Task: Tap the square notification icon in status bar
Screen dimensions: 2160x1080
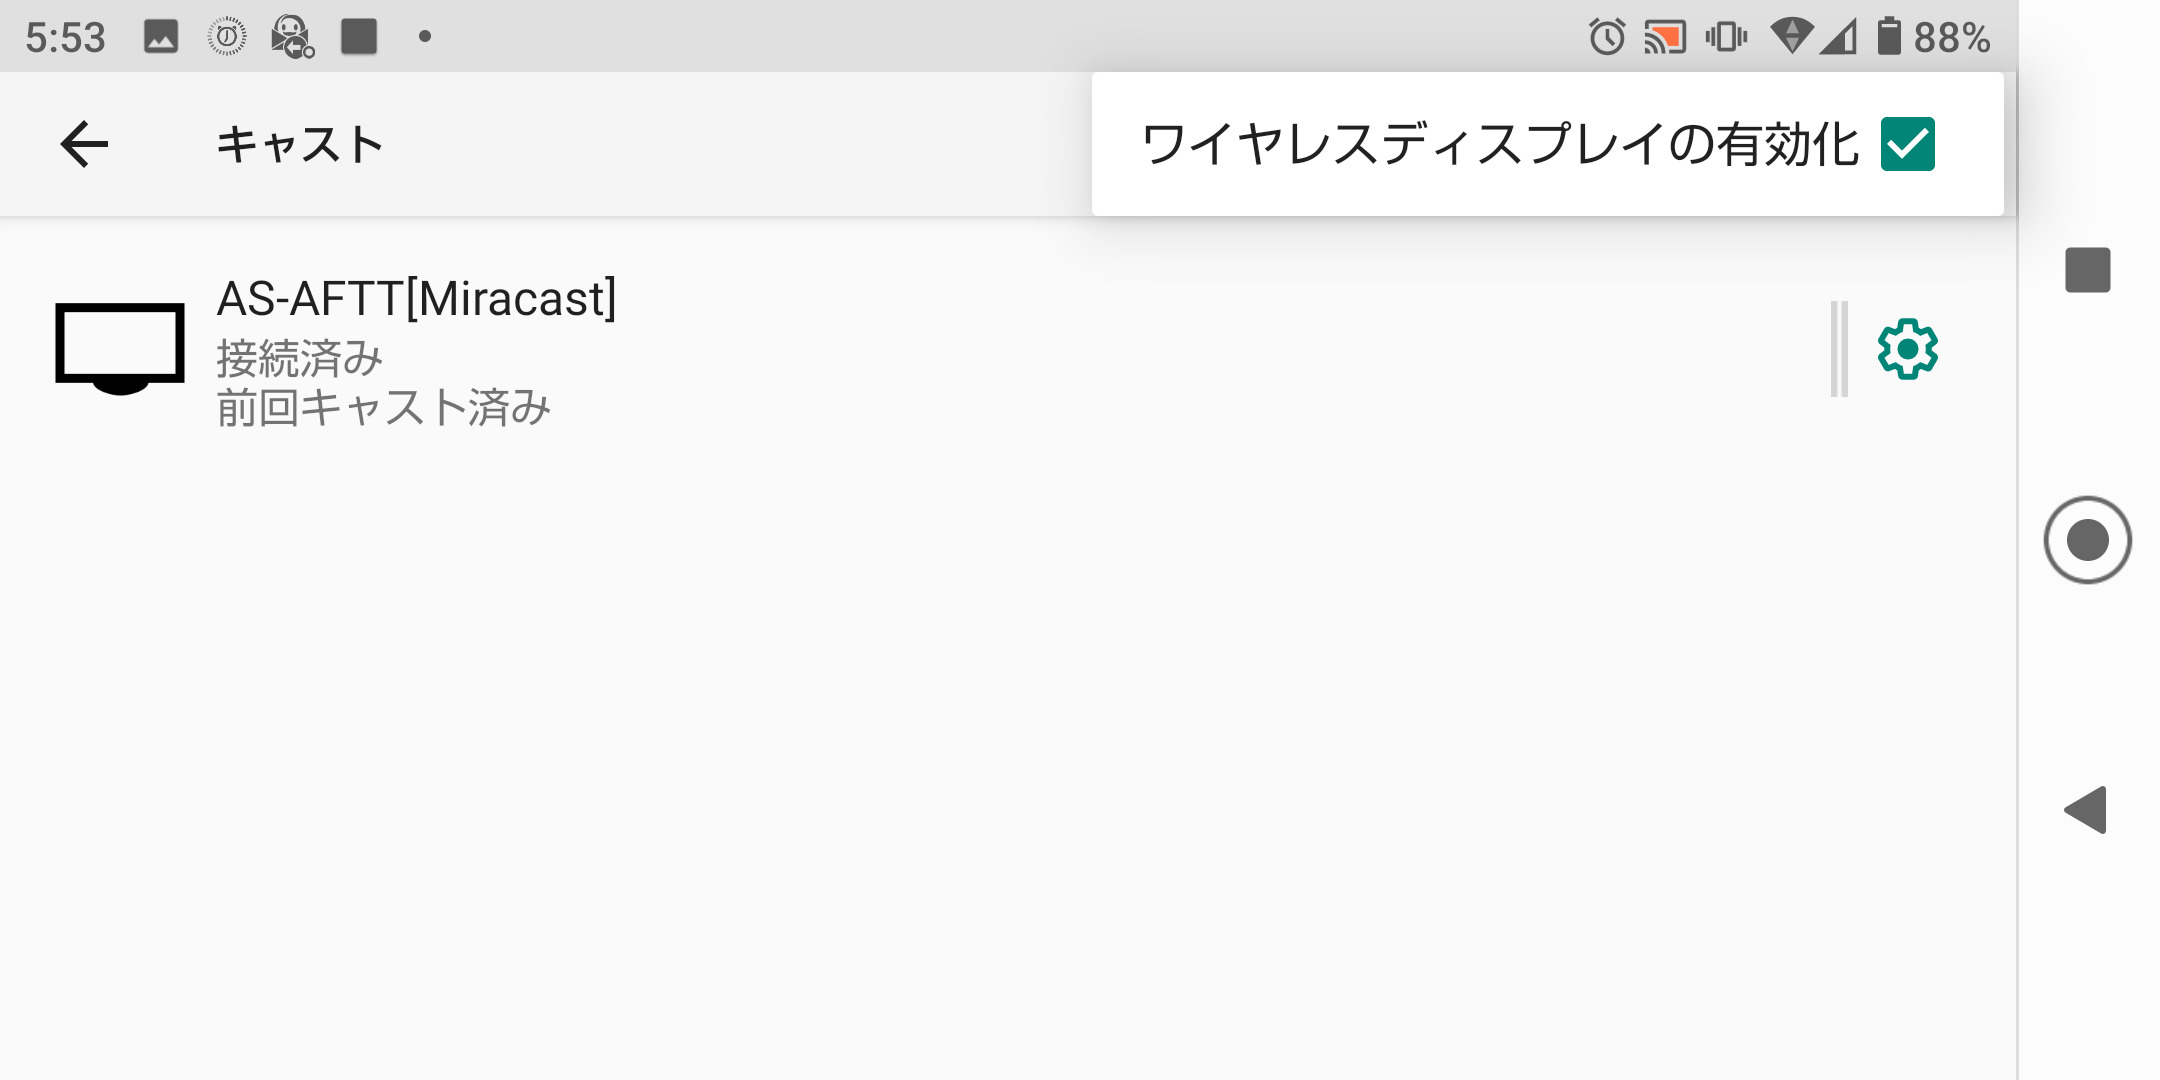Action: 359,37
